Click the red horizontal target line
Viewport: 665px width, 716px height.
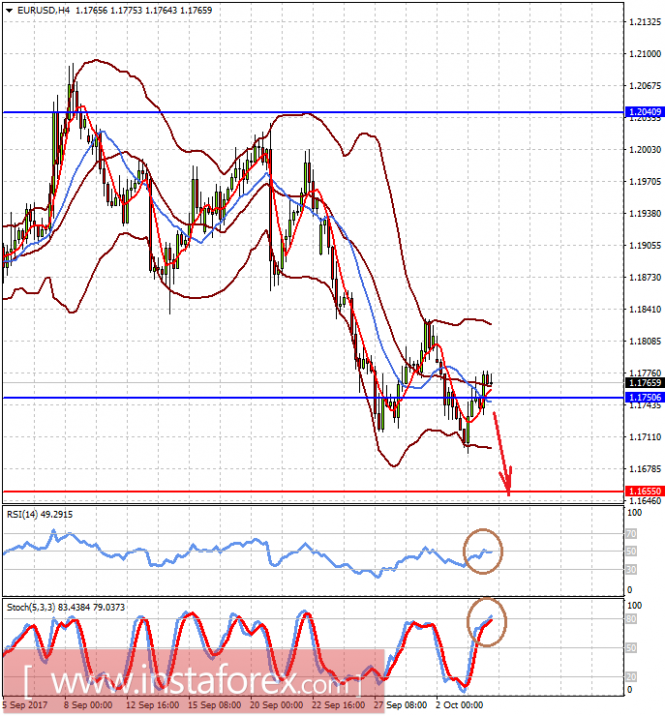pyautogui.click(x=313, y=492)
